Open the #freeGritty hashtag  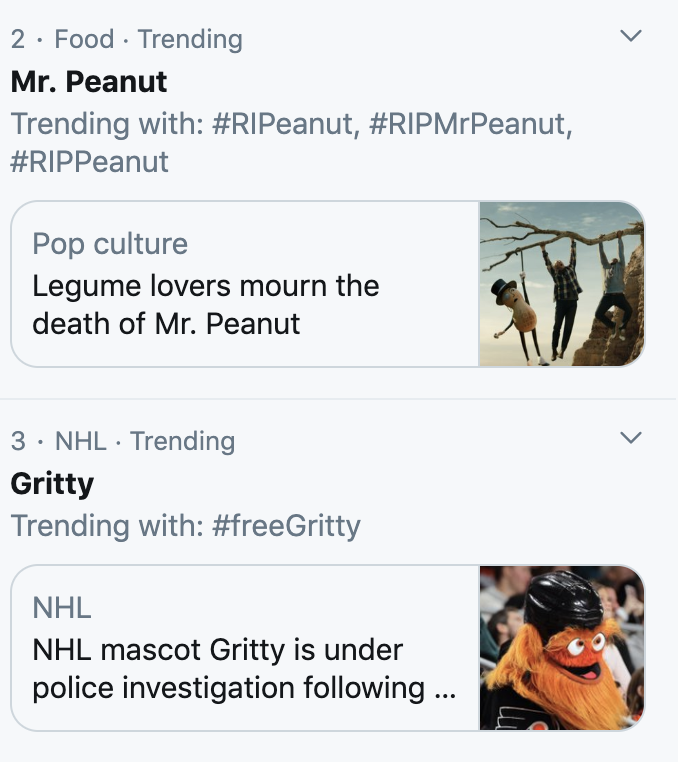tap(286, 525)
